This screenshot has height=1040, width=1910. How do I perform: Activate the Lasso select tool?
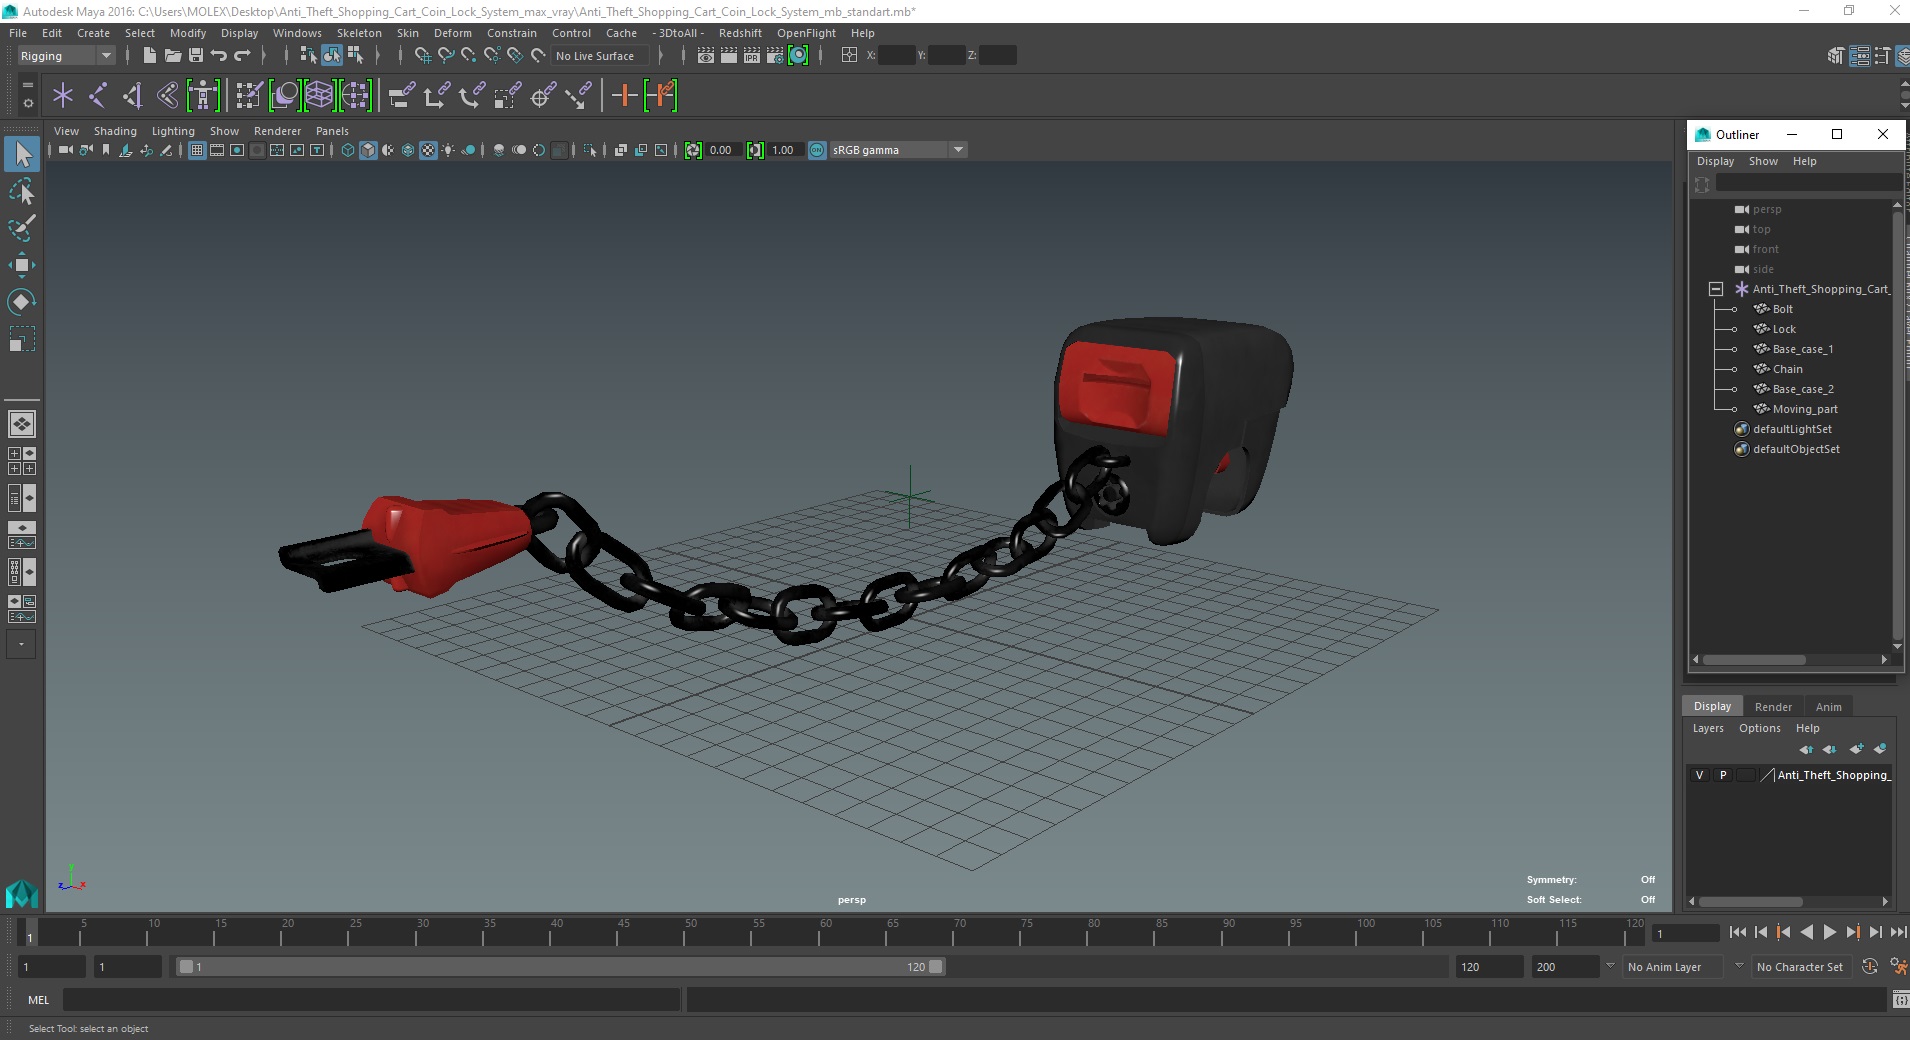(x=22, y=191)
